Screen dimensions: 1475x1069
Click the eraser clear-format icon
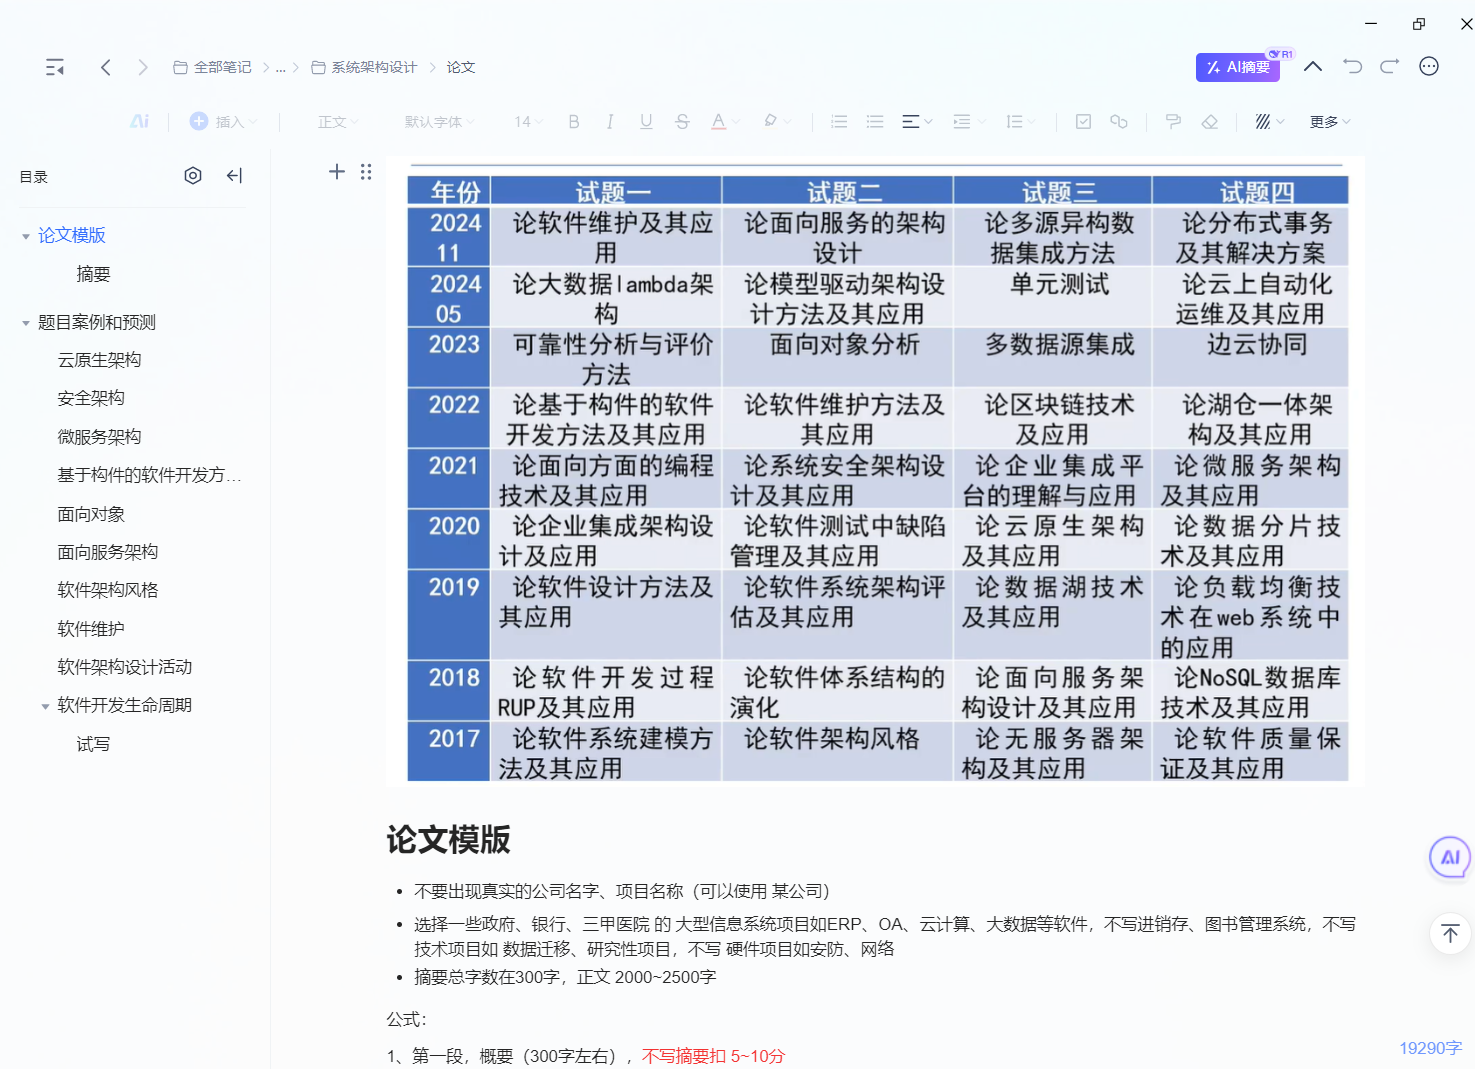click(1210, 122)
